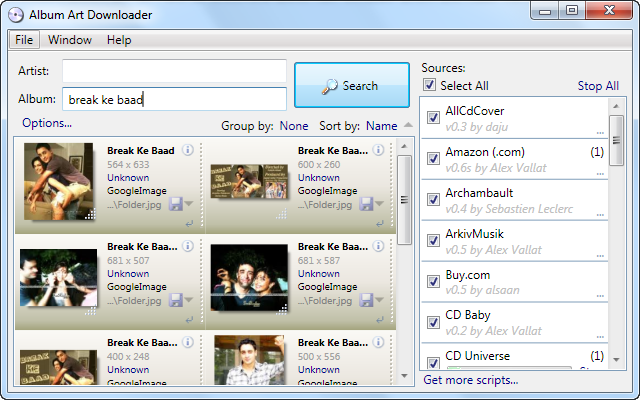Click the sources list scroll up arrow
Viewport: 640px width, 400px height.
click(x=616, y=106)
